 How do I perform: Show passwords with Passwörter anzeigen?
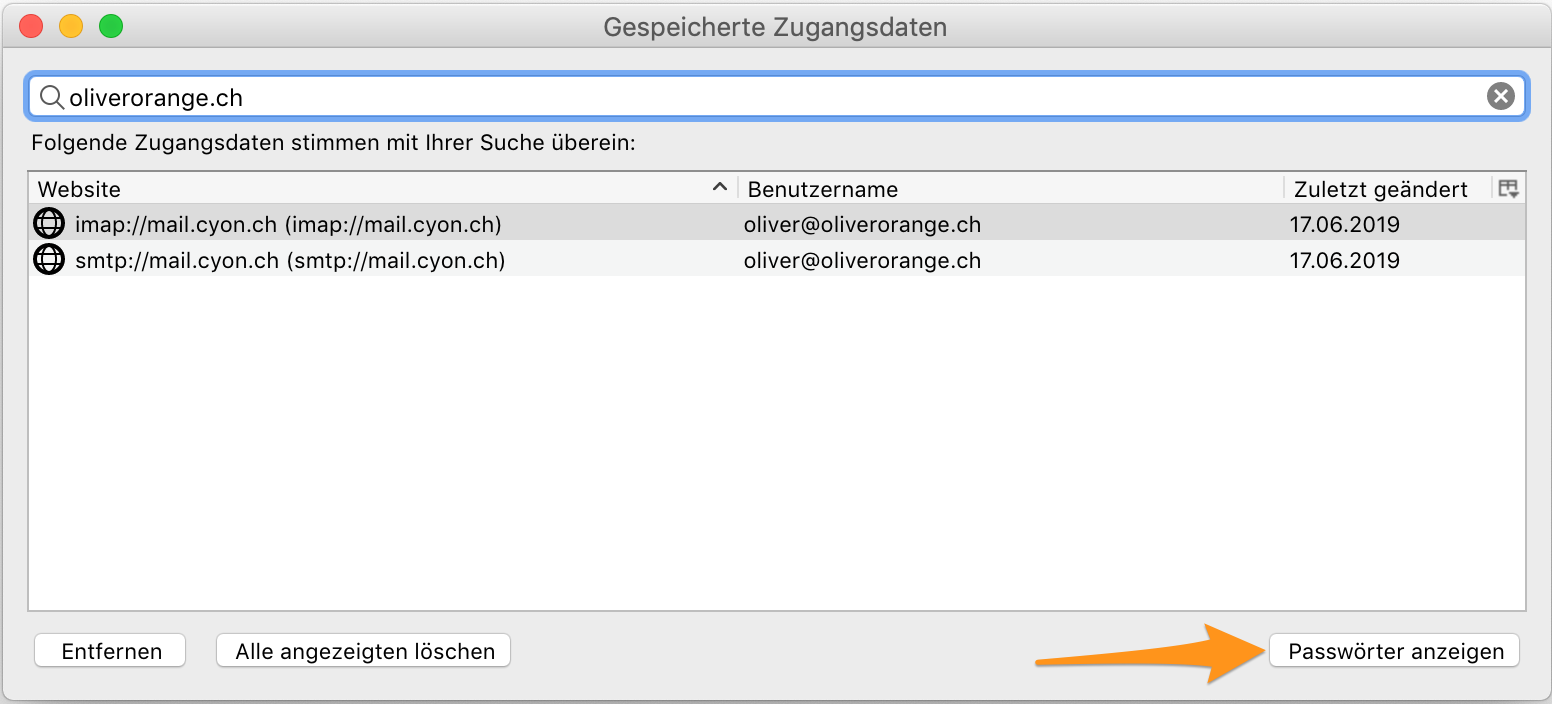point(1395,651)
